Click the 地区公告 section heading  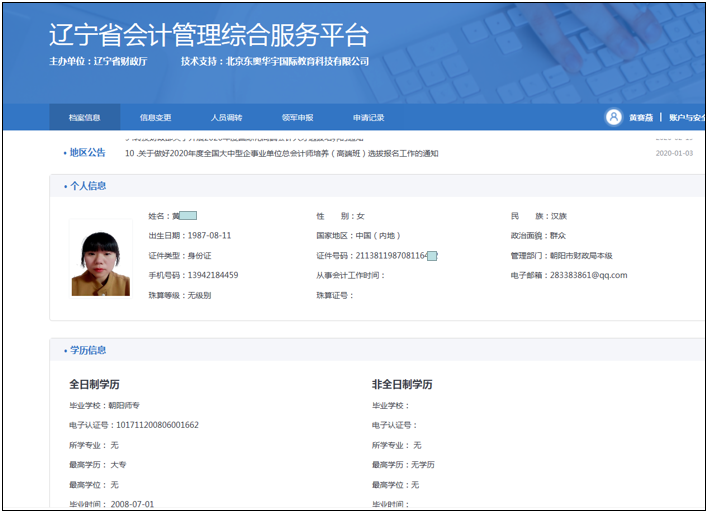[87, 153]
